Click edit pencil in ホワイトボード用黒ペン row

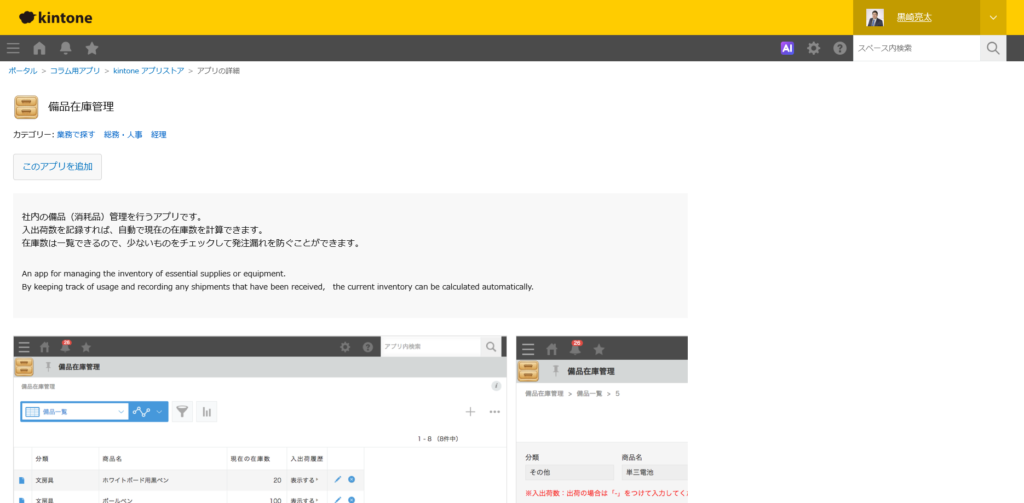click(x=338, y=479)
